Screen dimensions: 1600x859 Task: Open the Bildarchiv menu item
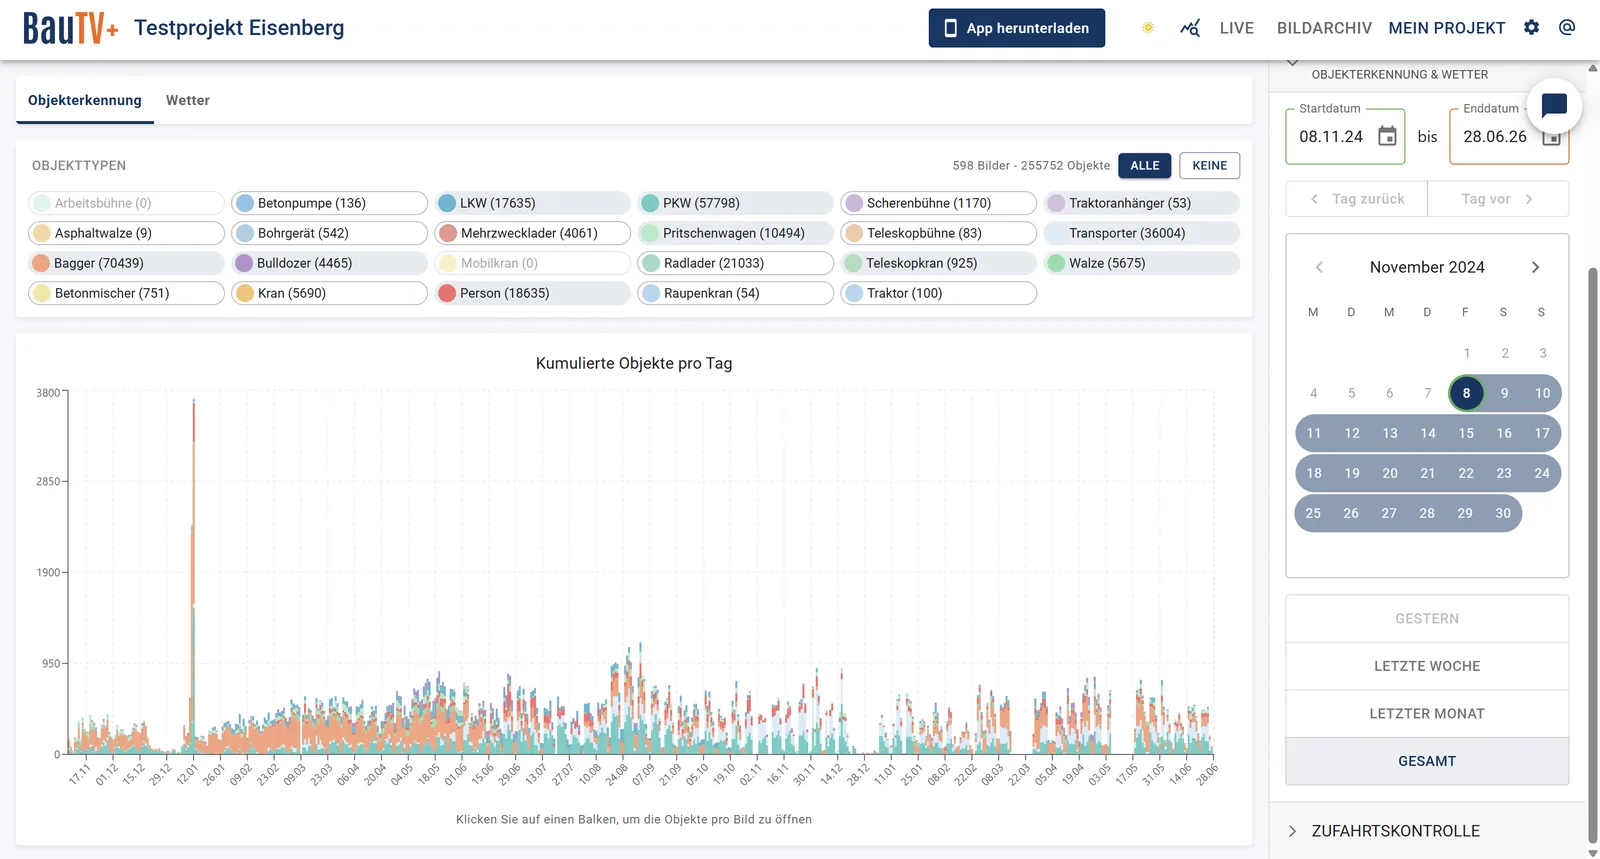click(x=1324, y=28)
